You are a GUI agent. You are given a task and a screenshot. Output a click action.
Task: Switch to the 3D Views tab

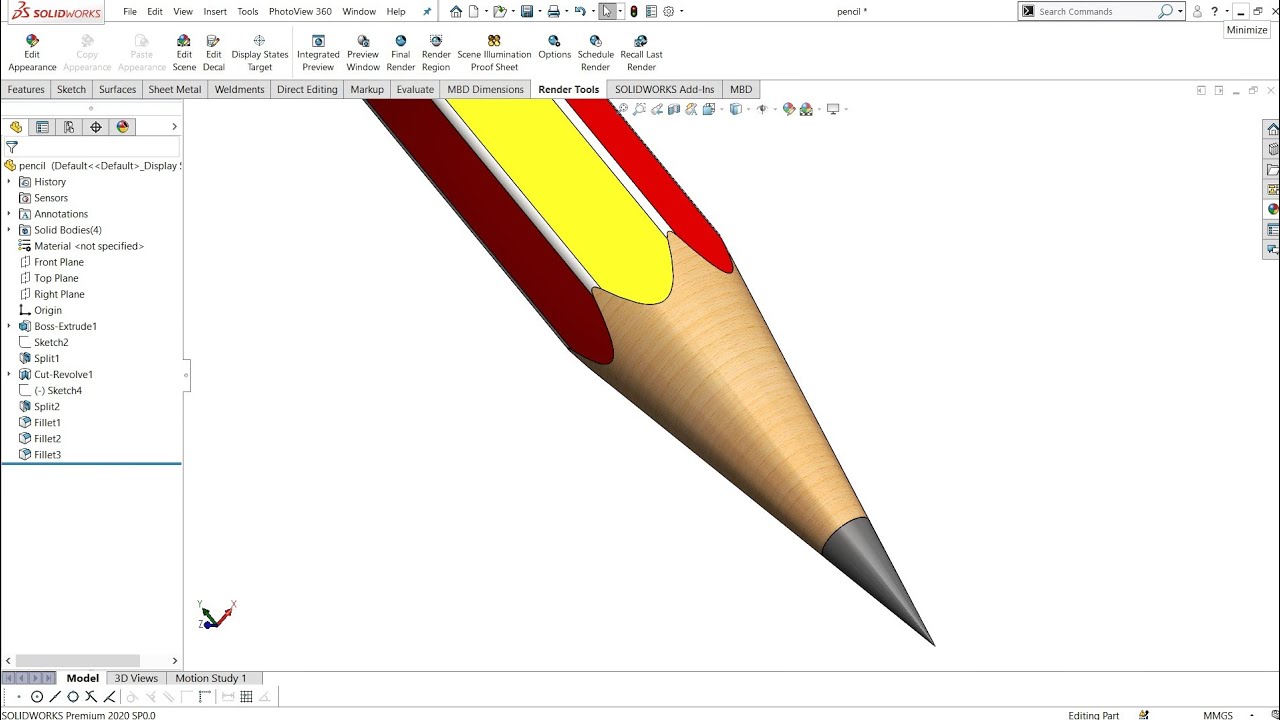point(136,678)
